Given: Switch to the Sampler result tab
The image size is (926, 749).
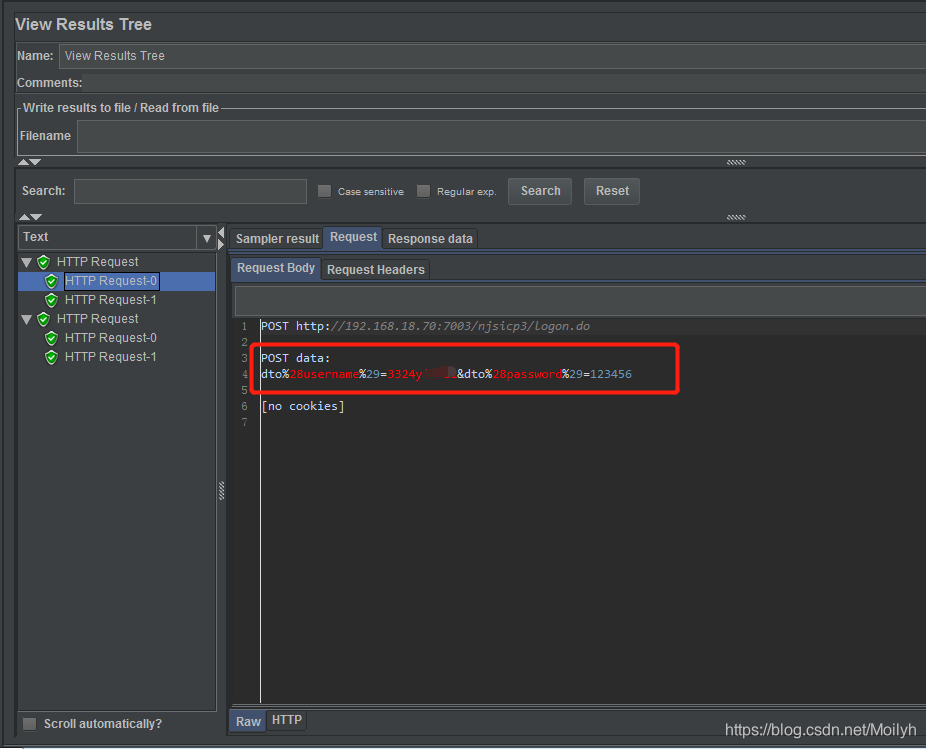Looking at the screenshot, I should (277, 239).
